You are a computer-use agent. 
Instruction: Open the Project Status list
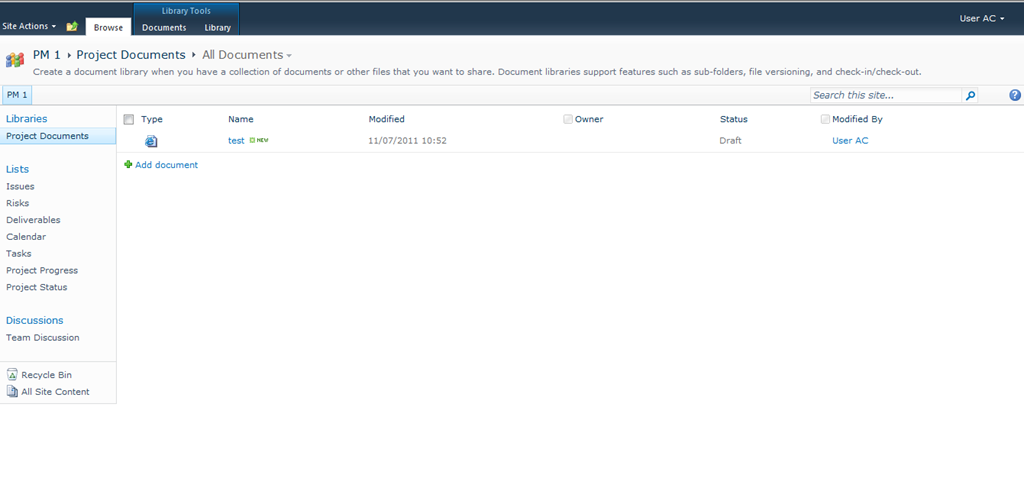pos(36,287)
